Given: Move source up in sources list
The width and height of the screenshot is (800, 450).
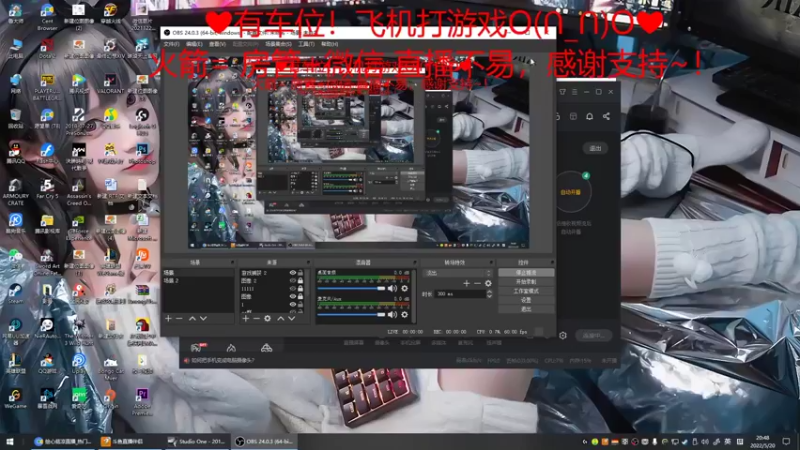Looking at the screenshot, I should tap(281, 318).
